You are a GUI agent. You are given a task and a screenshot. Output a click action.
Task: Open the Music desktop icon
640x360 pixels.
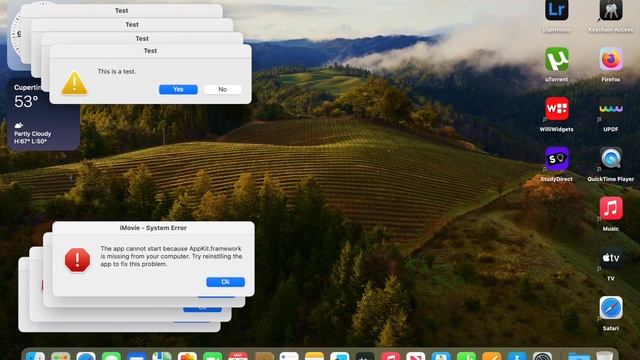click(611, 209)
